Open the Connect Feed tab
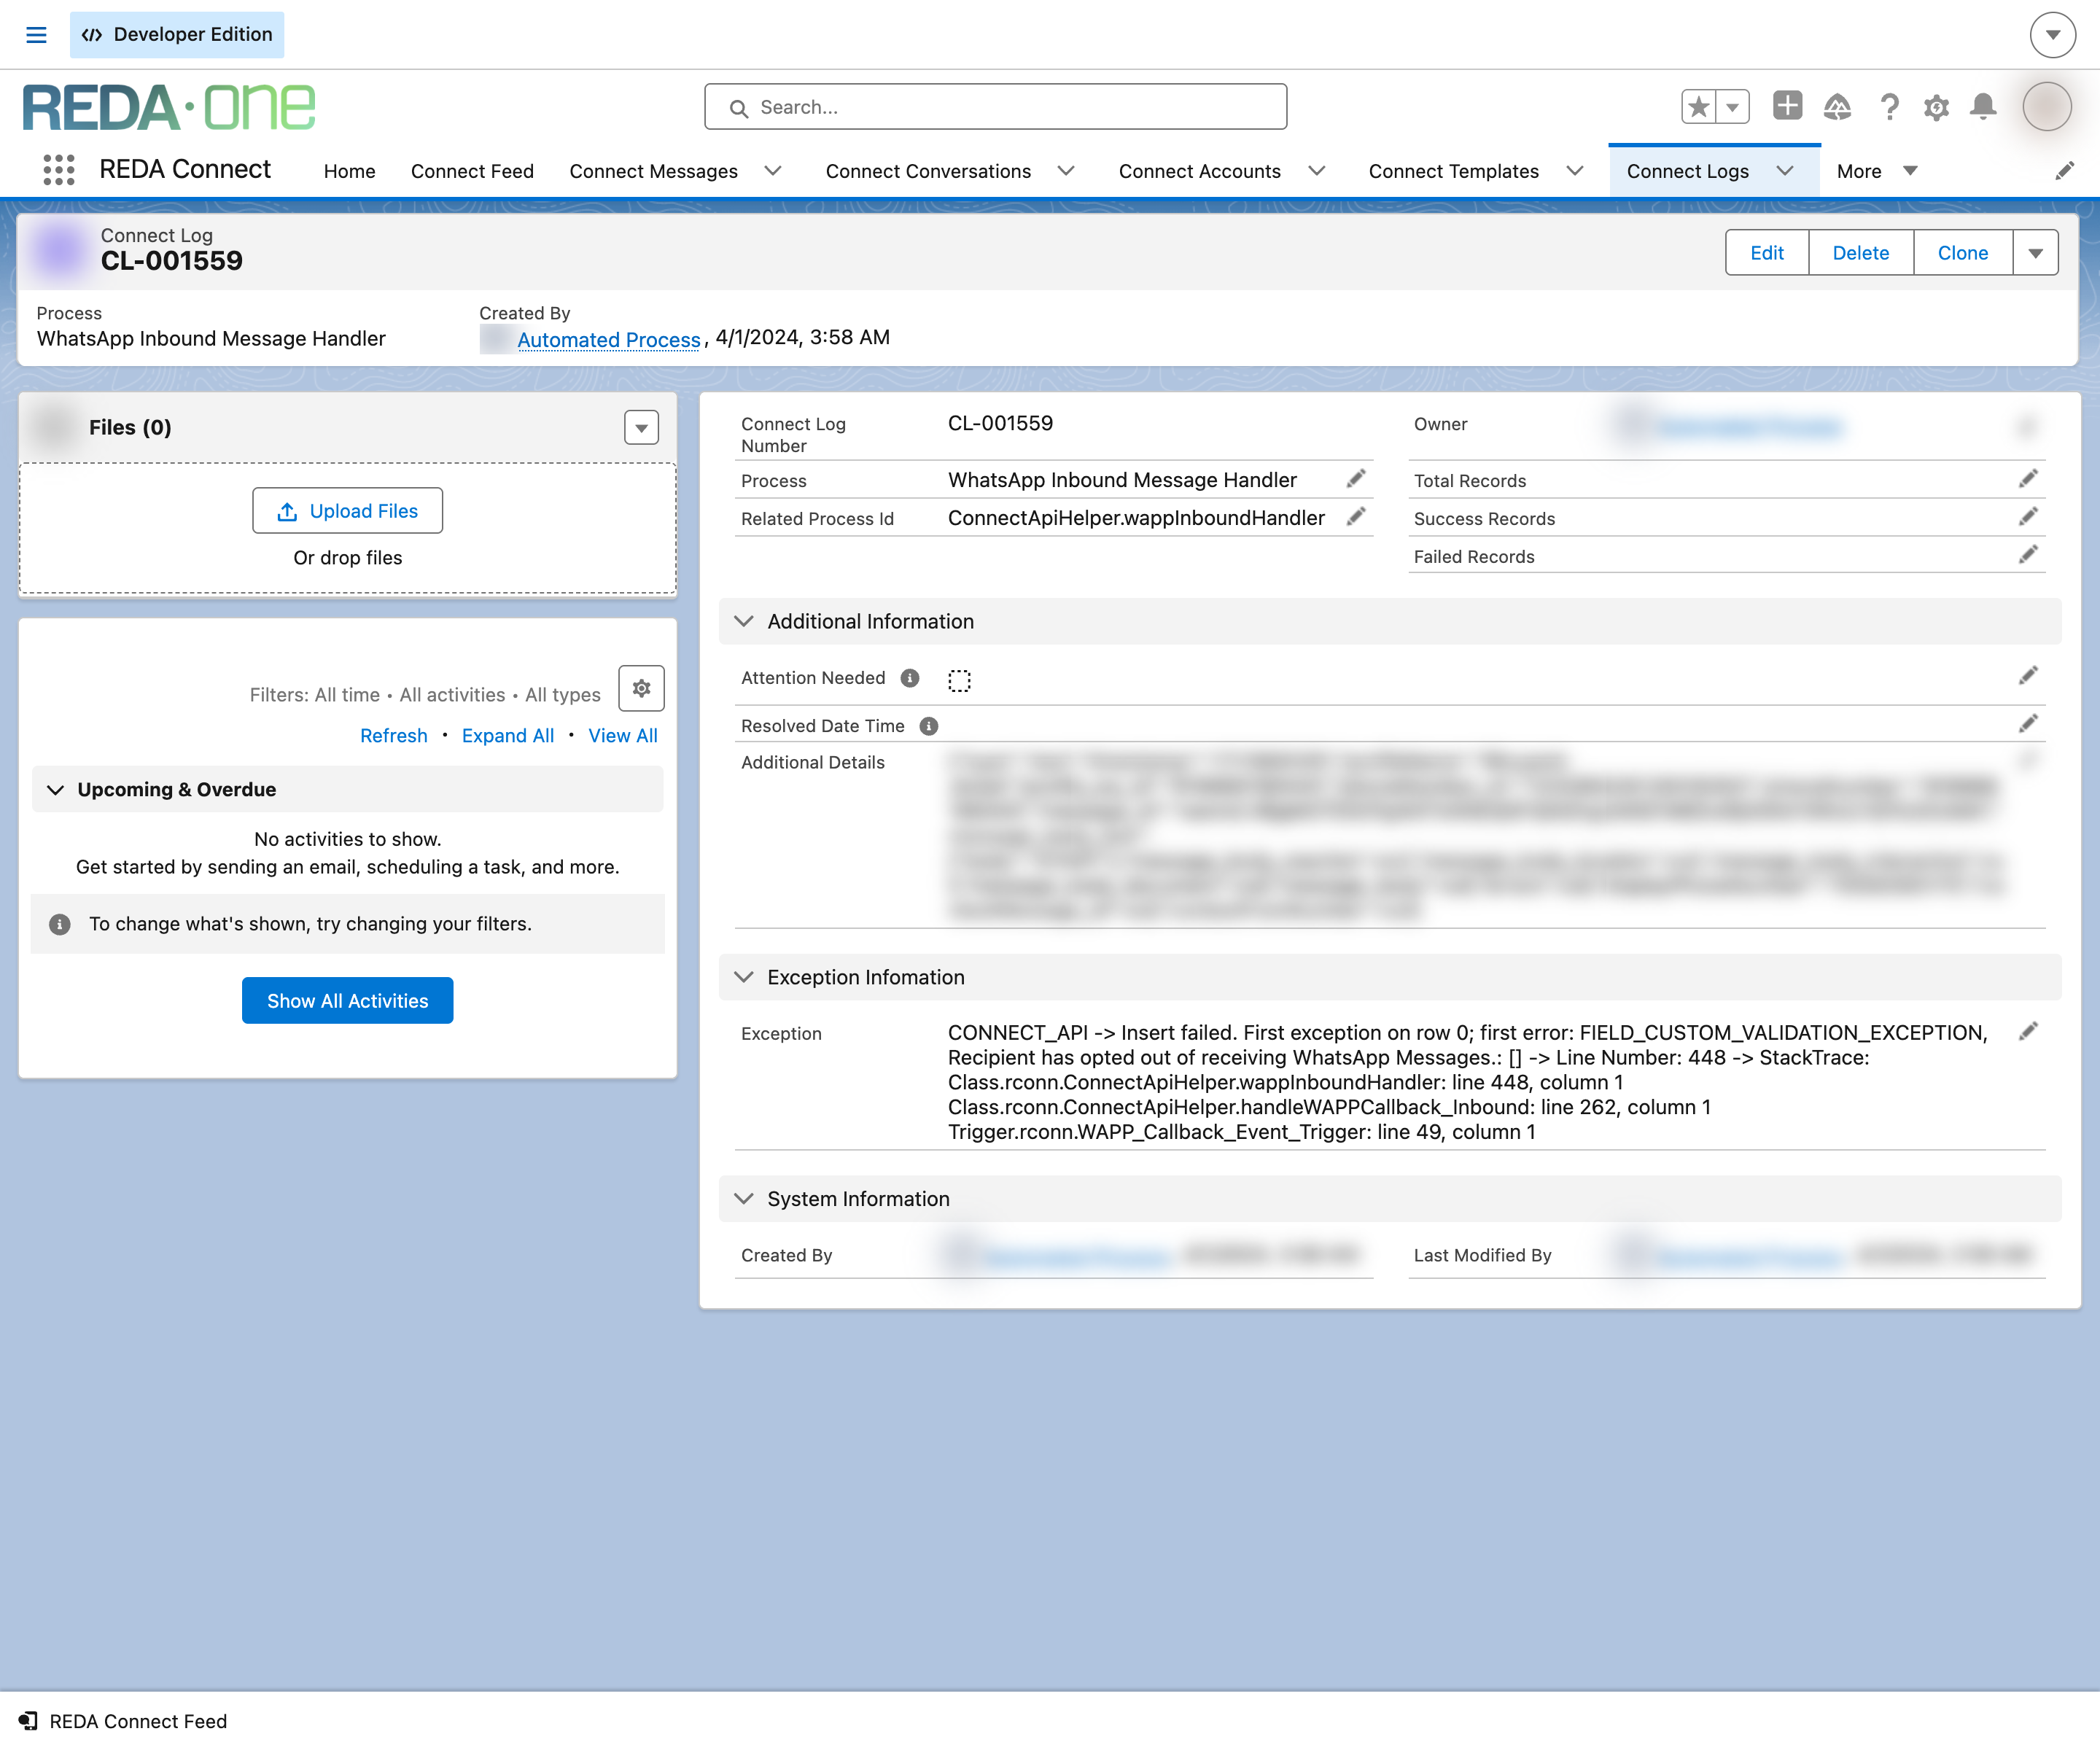 (x=472, y=171)
